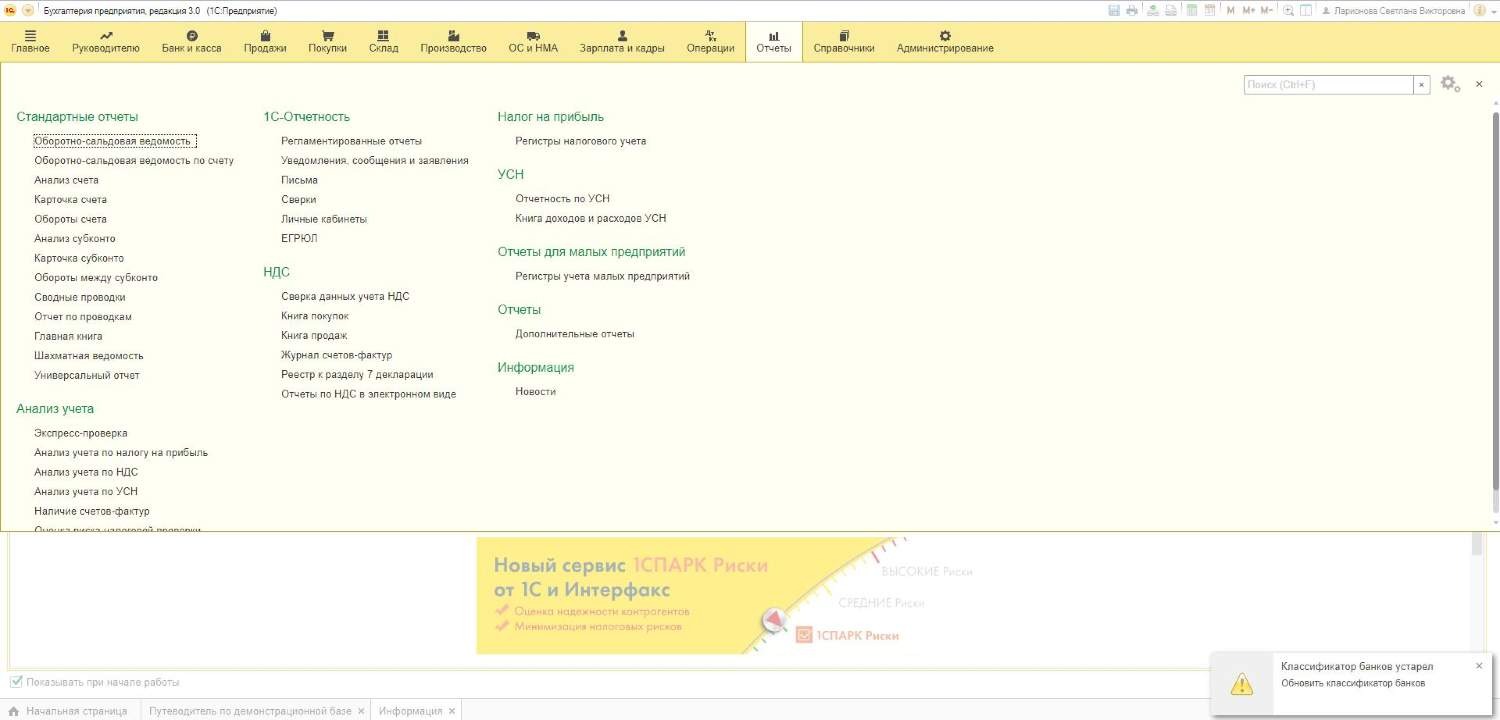Toggle the Показывать при начале работы checkbox
Viewport: 1500px width, 720px height.
click(16, 682)
